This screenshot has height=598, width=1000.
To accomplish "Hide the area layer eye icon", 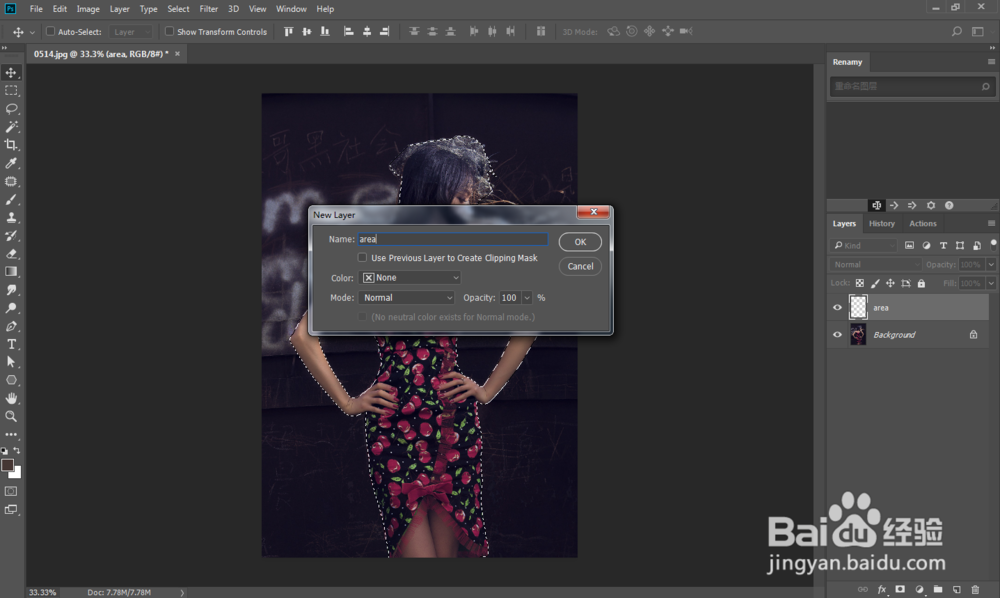I will (837, 307).
